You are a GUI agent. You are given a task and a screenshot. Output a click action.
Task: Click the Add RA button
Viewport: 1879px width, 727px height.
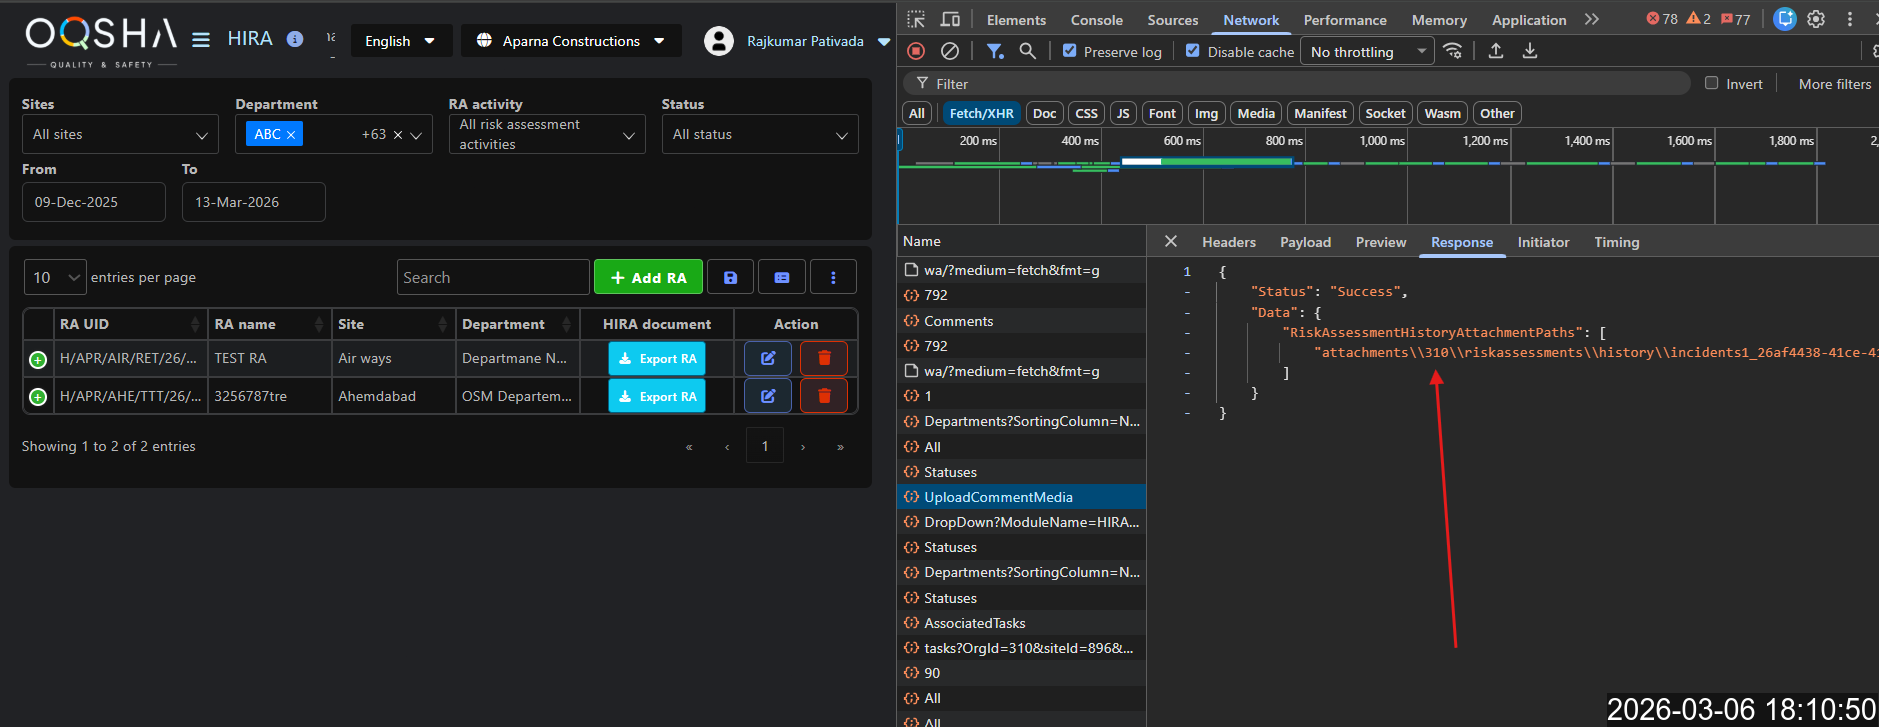[648, 278]
